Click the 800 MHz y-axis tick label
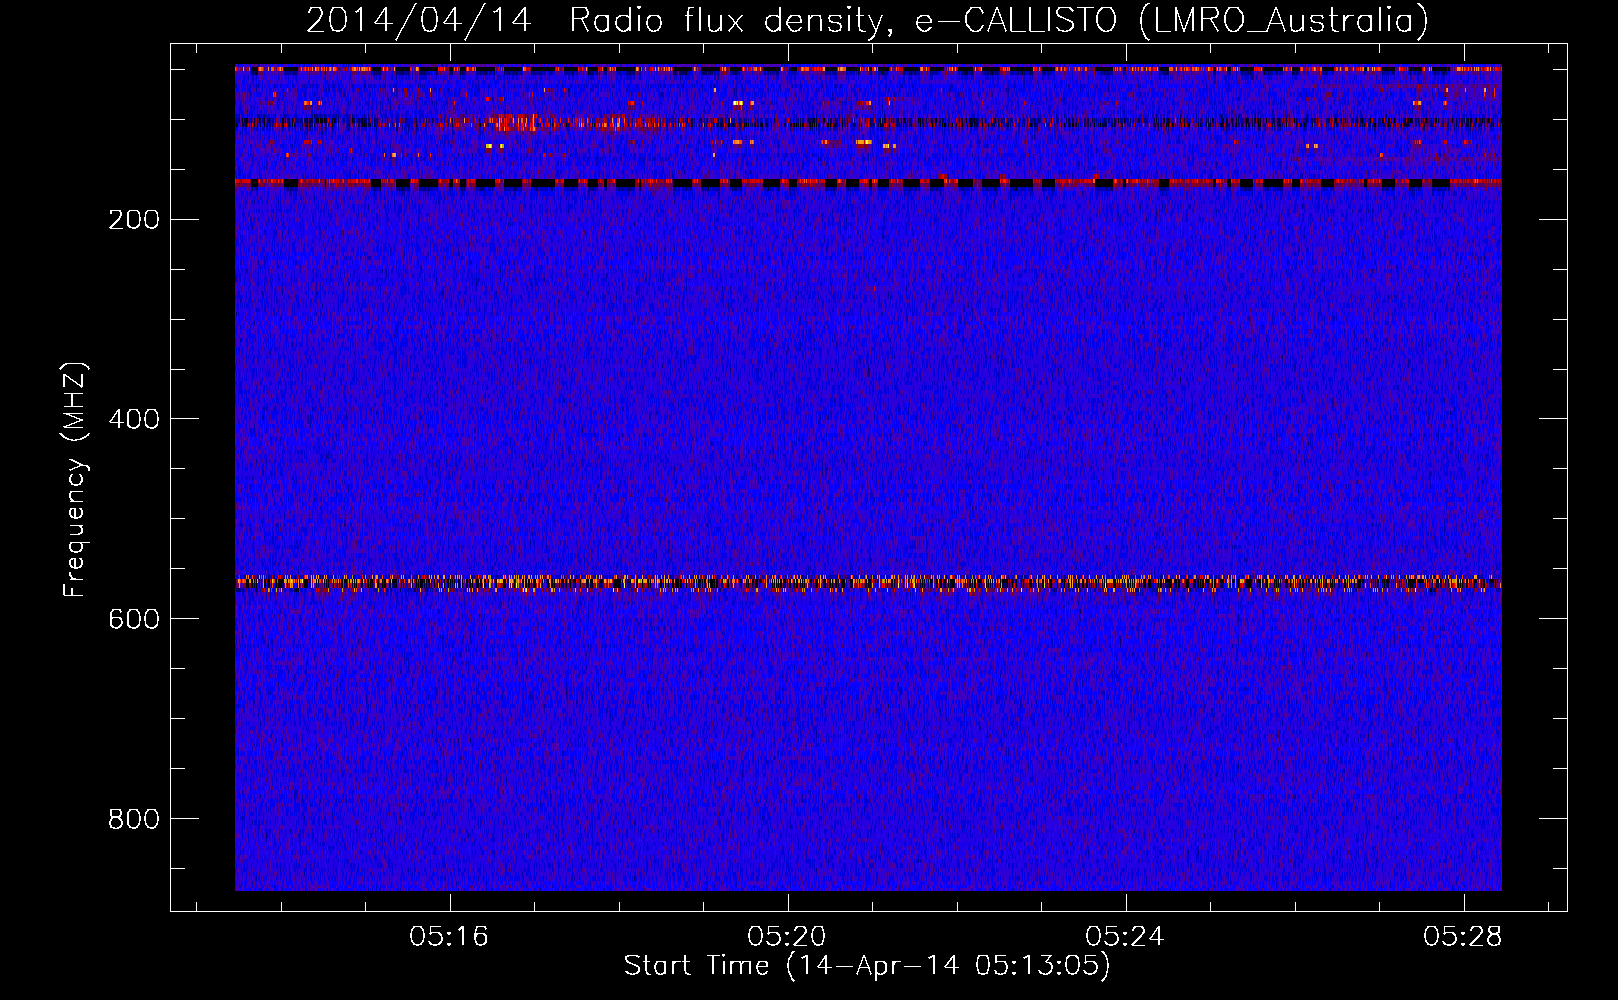 (133, 819)
